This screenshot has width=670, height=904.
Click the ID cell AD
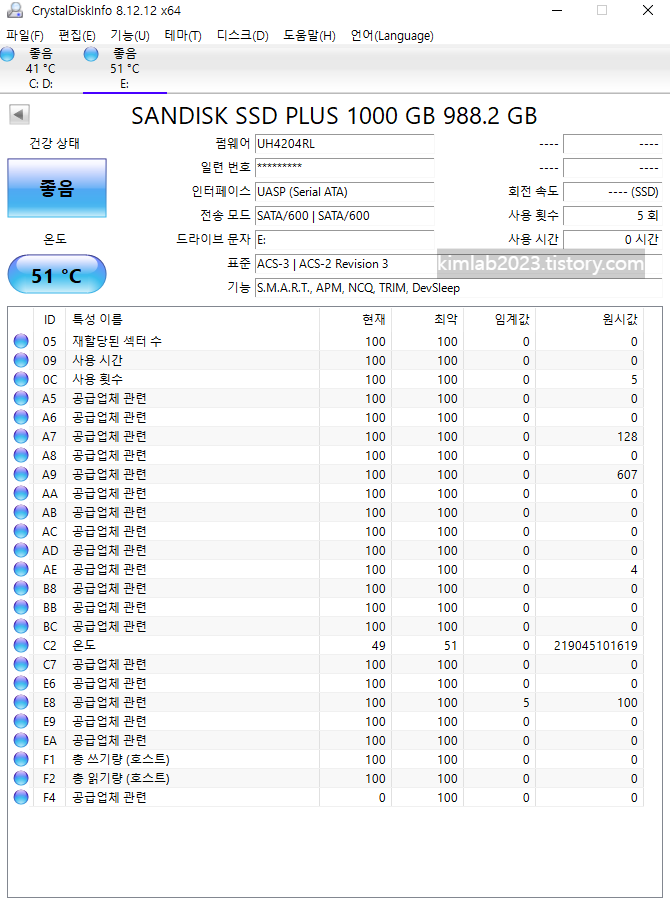50,551
